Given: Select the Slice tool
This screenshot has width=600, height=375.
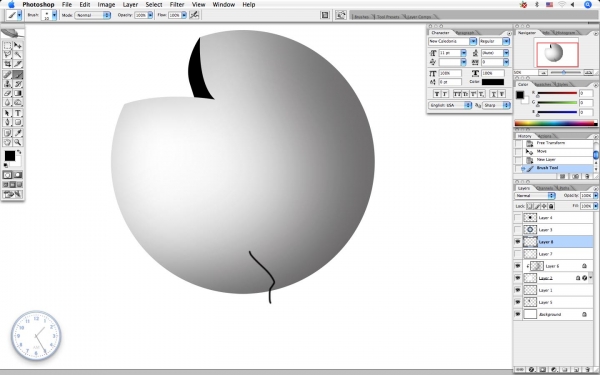Looking at the screenshot, I should pyautogui.click(x=18, y=64).
